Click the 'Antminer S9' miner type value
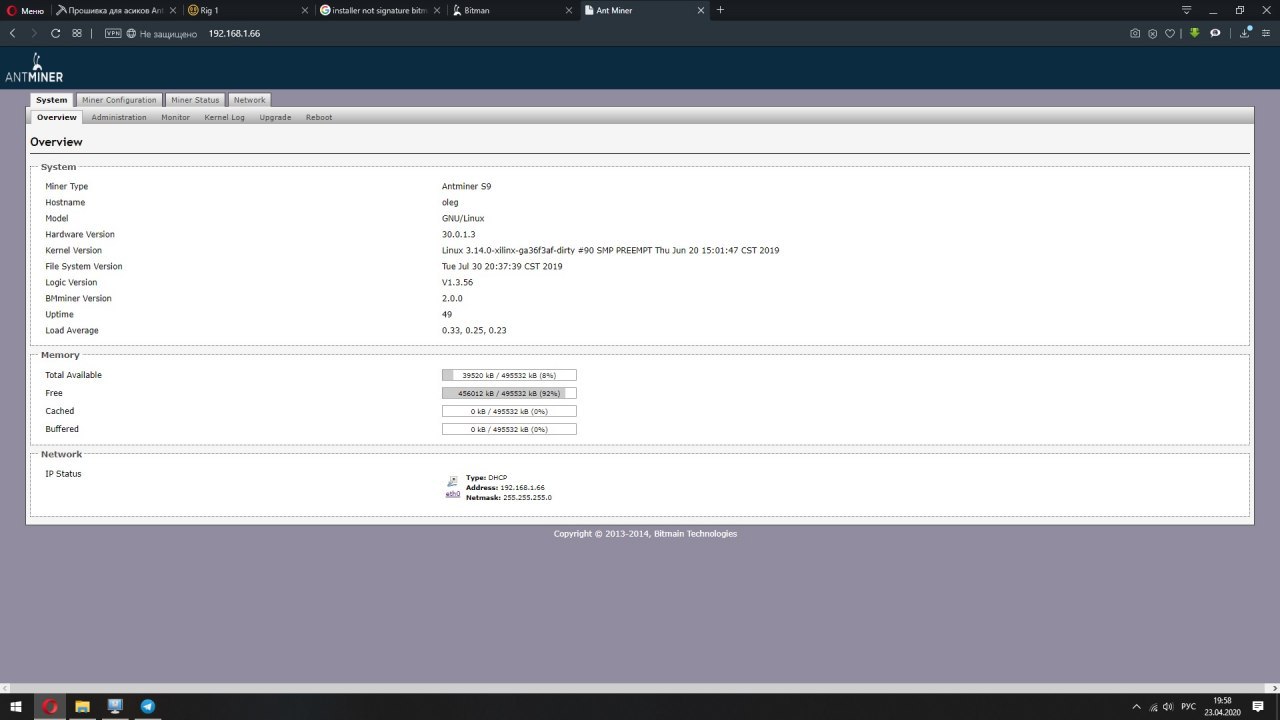Screen dimensions: 1280x720 [x=467, y=186]
